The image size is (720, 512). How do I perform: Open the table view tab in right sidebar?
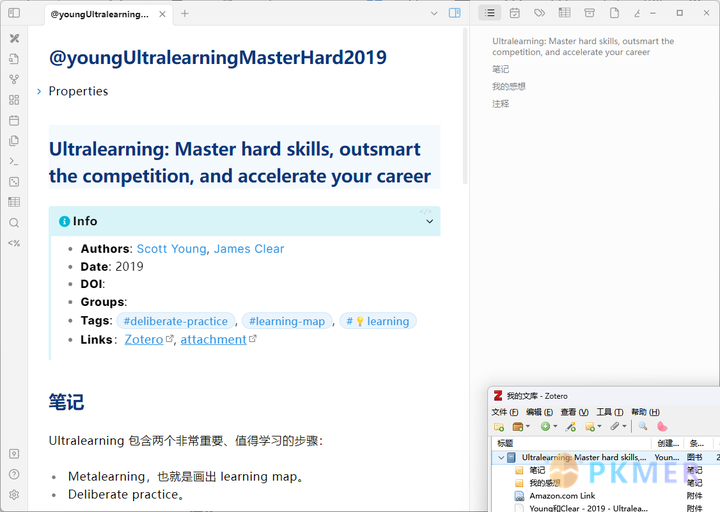[564, 13]
